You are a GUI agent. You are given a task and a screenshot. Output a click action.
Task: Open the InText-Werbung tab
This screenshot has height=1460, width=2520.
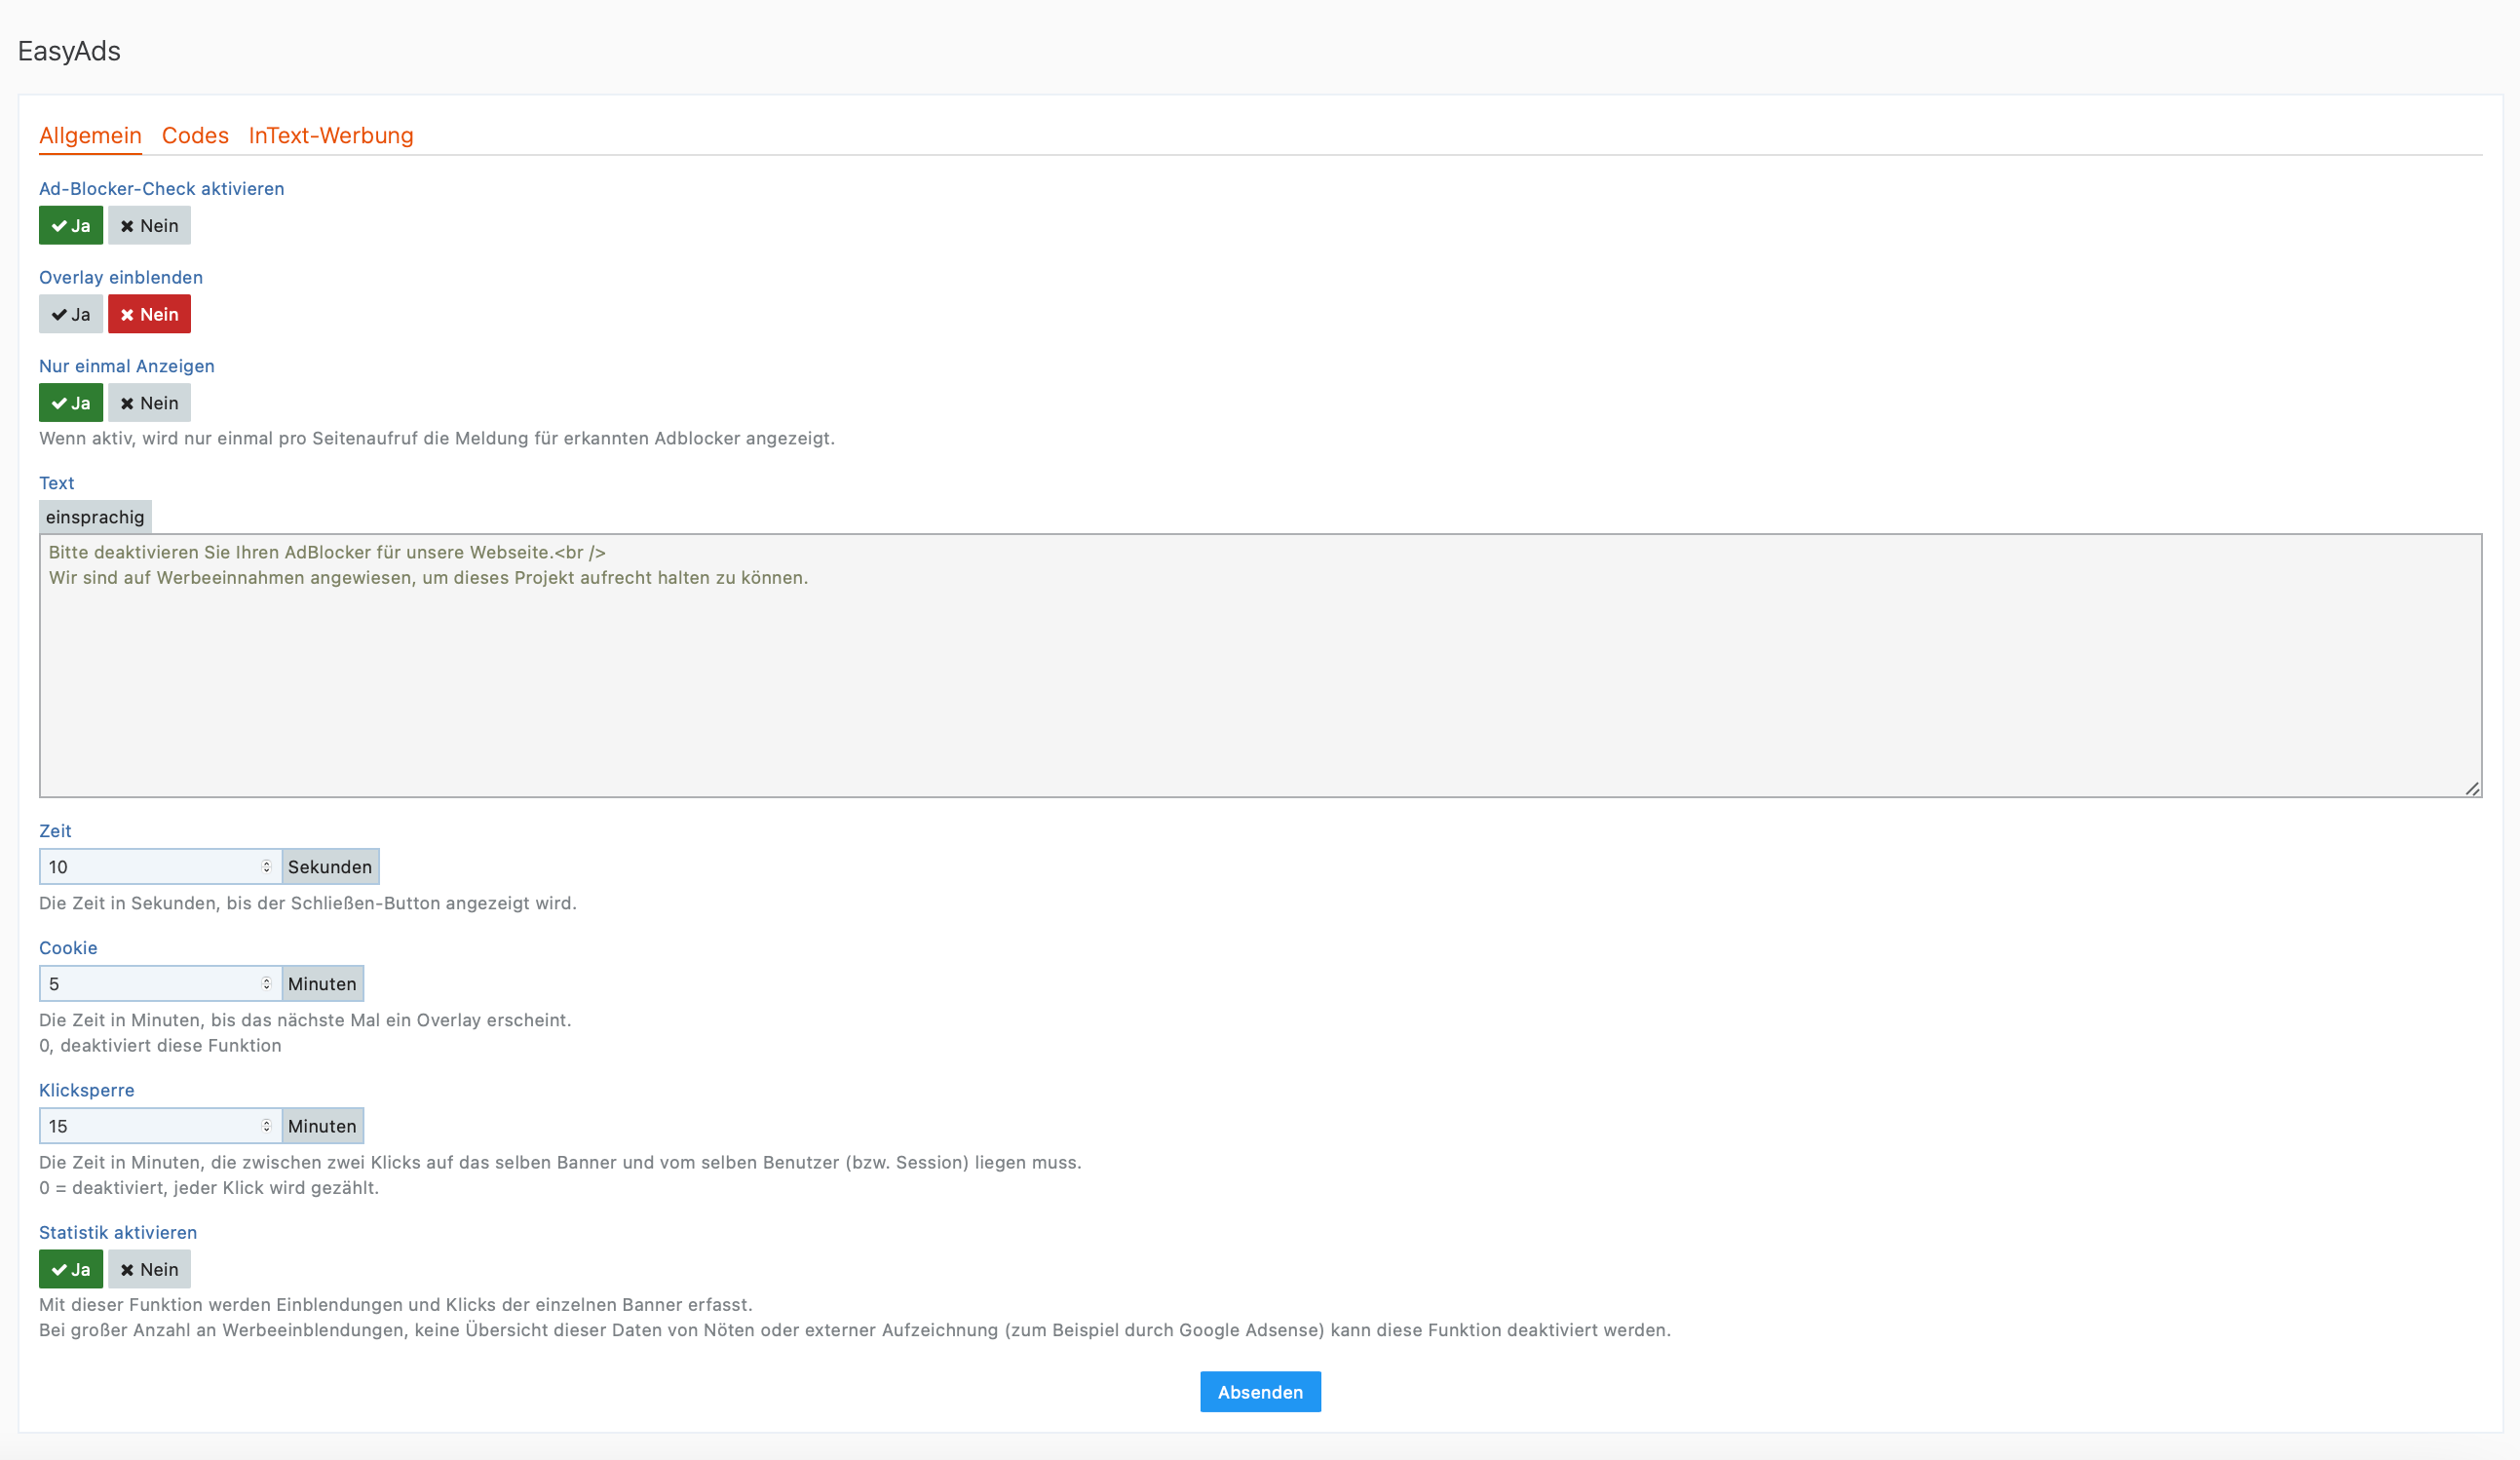pos(331,136)
